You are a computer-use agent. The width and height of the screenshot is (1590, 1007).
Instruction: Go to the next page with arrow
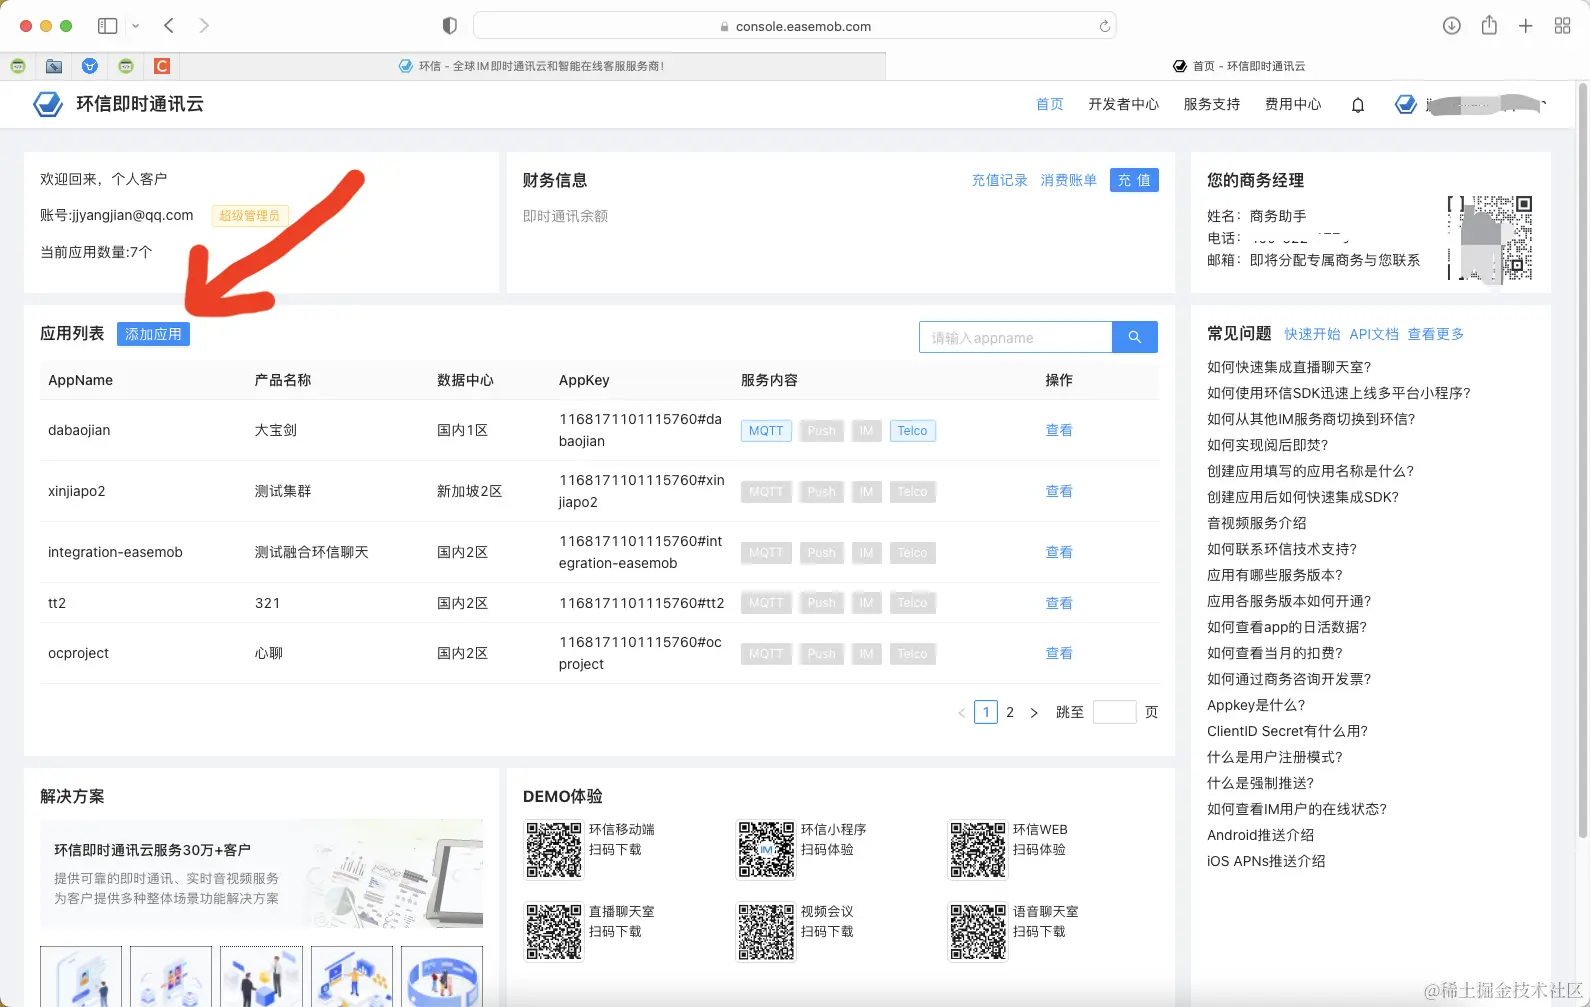click(1034, 712)
